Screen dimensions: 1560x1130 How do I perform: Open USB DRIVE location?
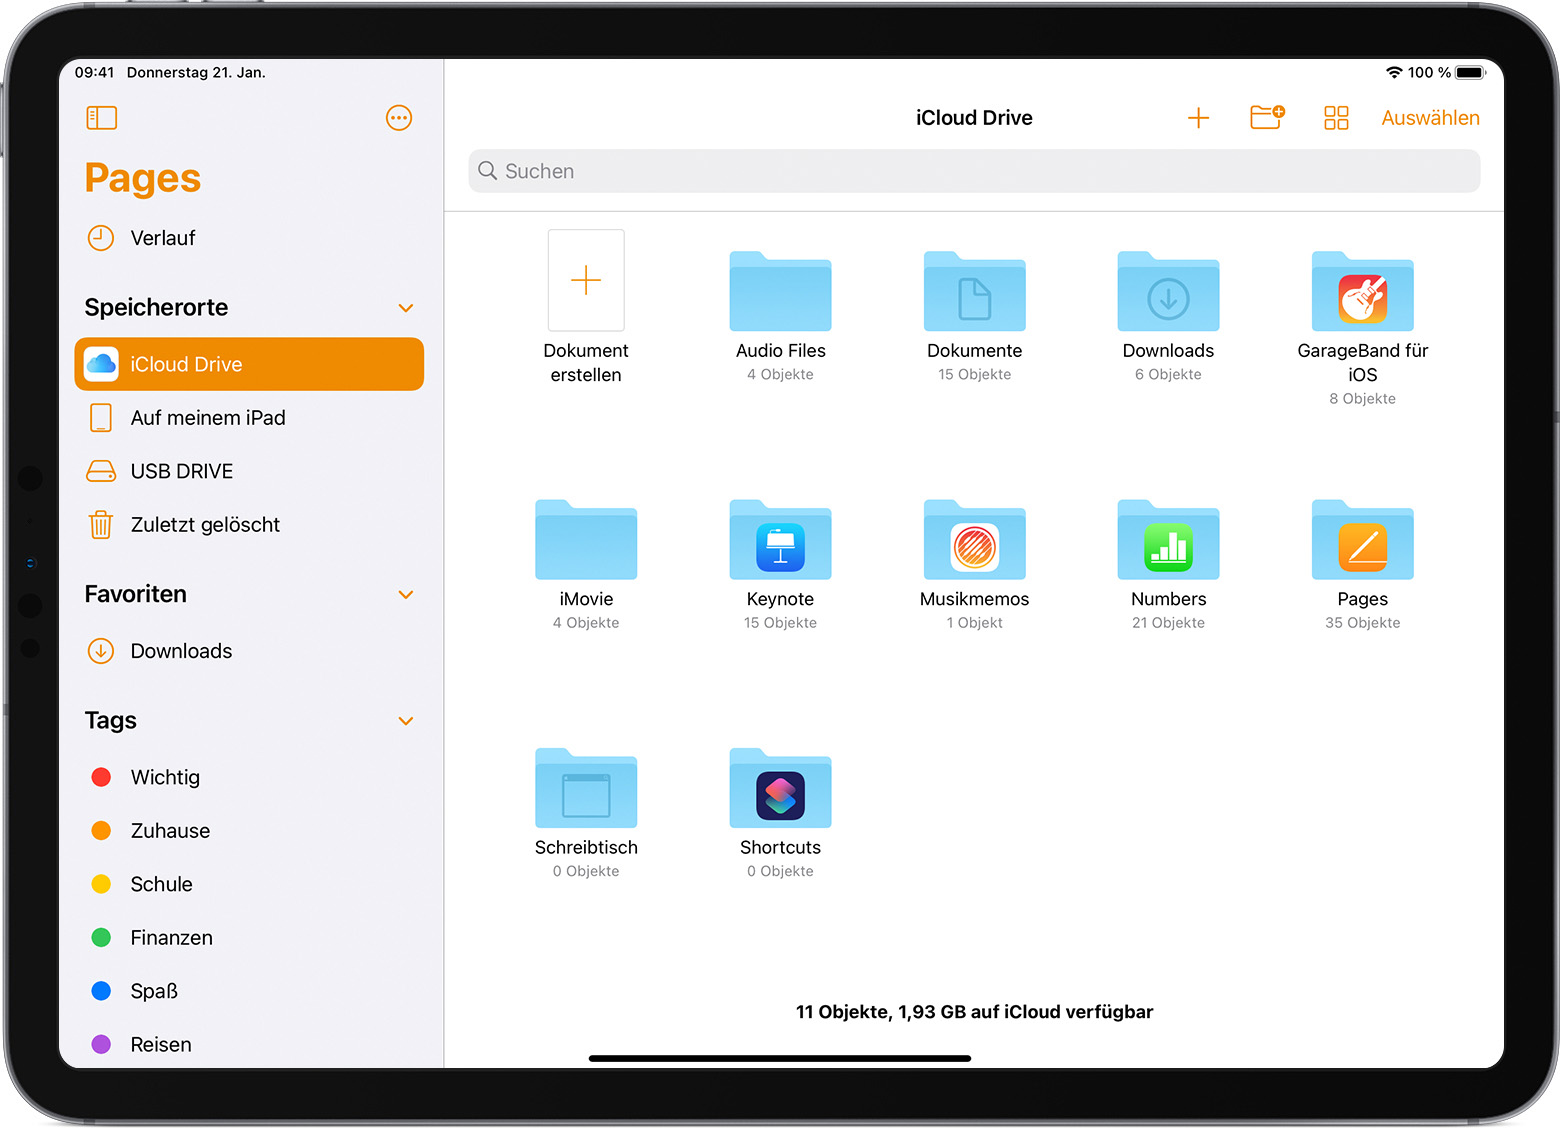(249, 471)
